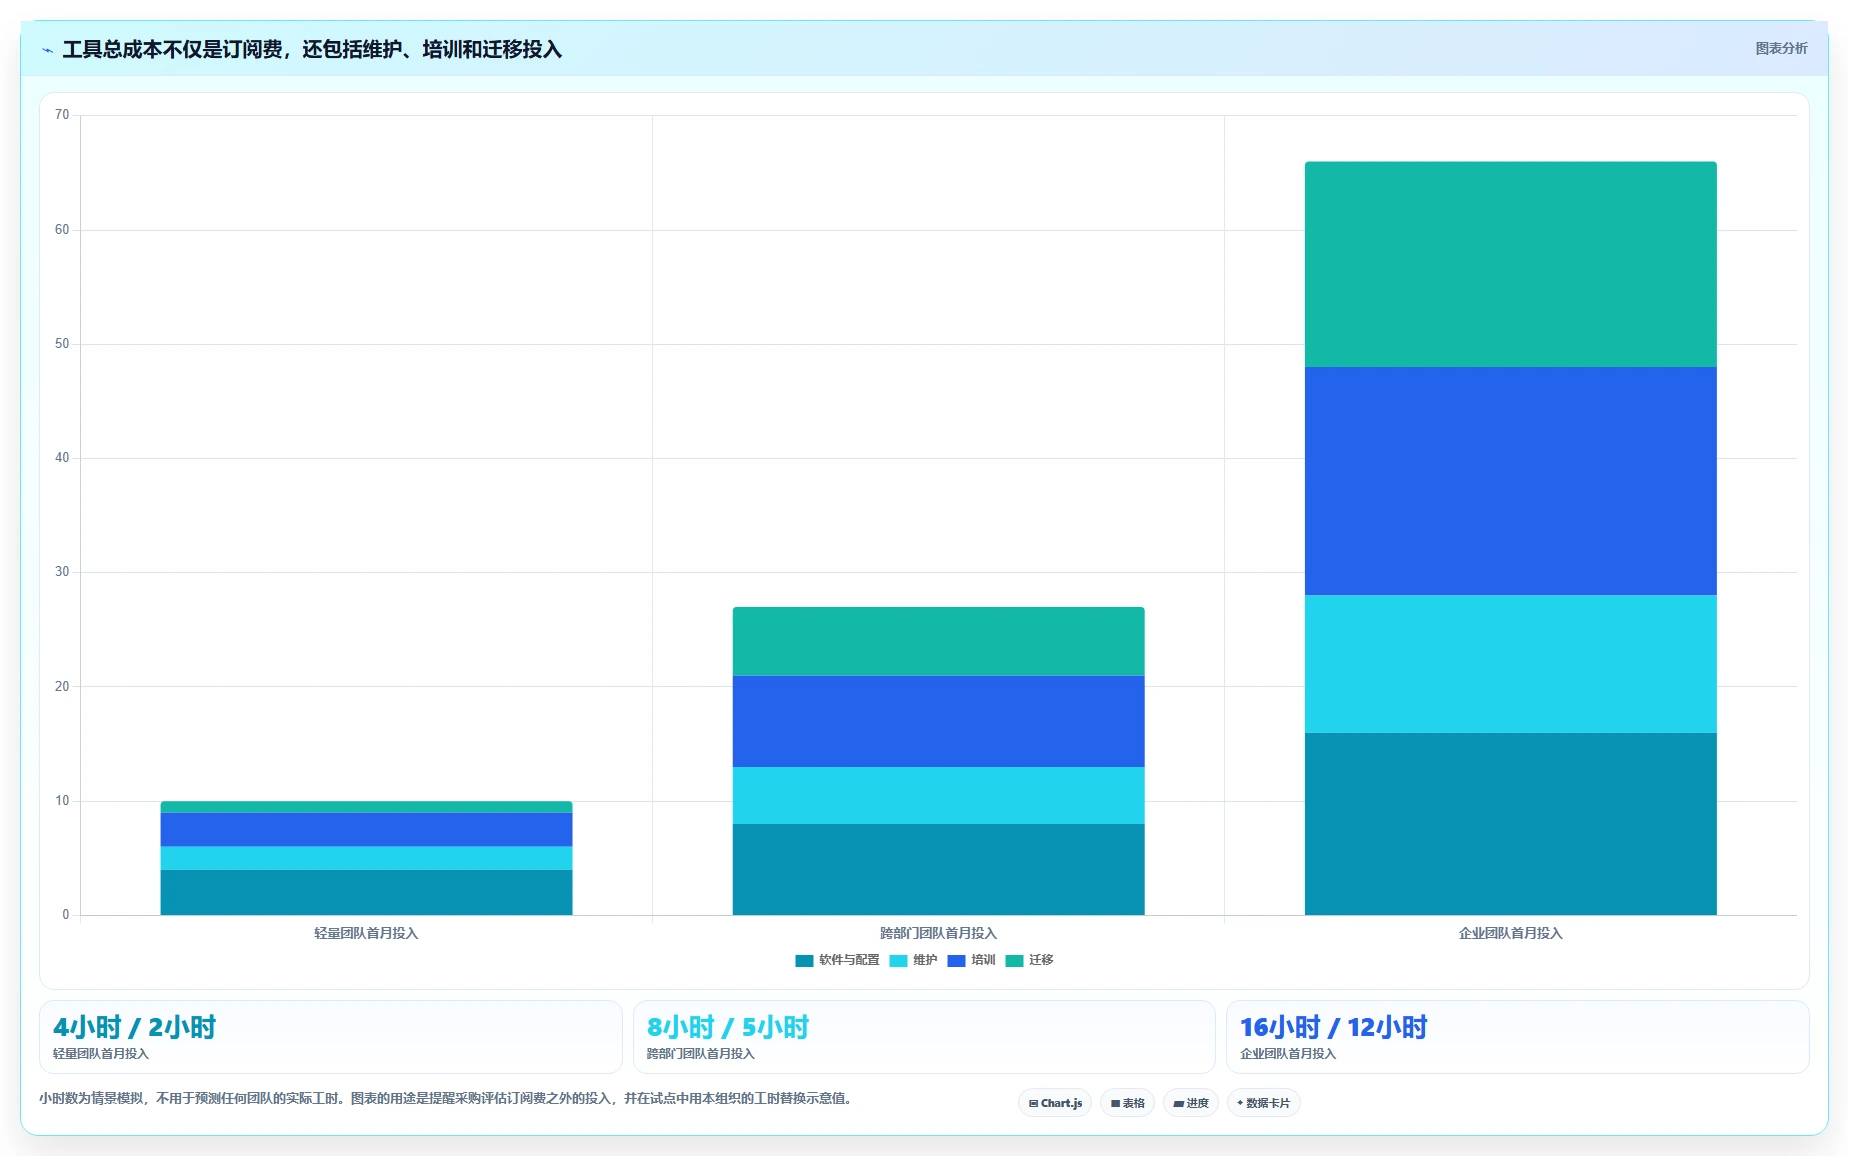1849x1156 pixels.
Task: Click the y-axis tick label 10
Action: click(x=62, y=801)
